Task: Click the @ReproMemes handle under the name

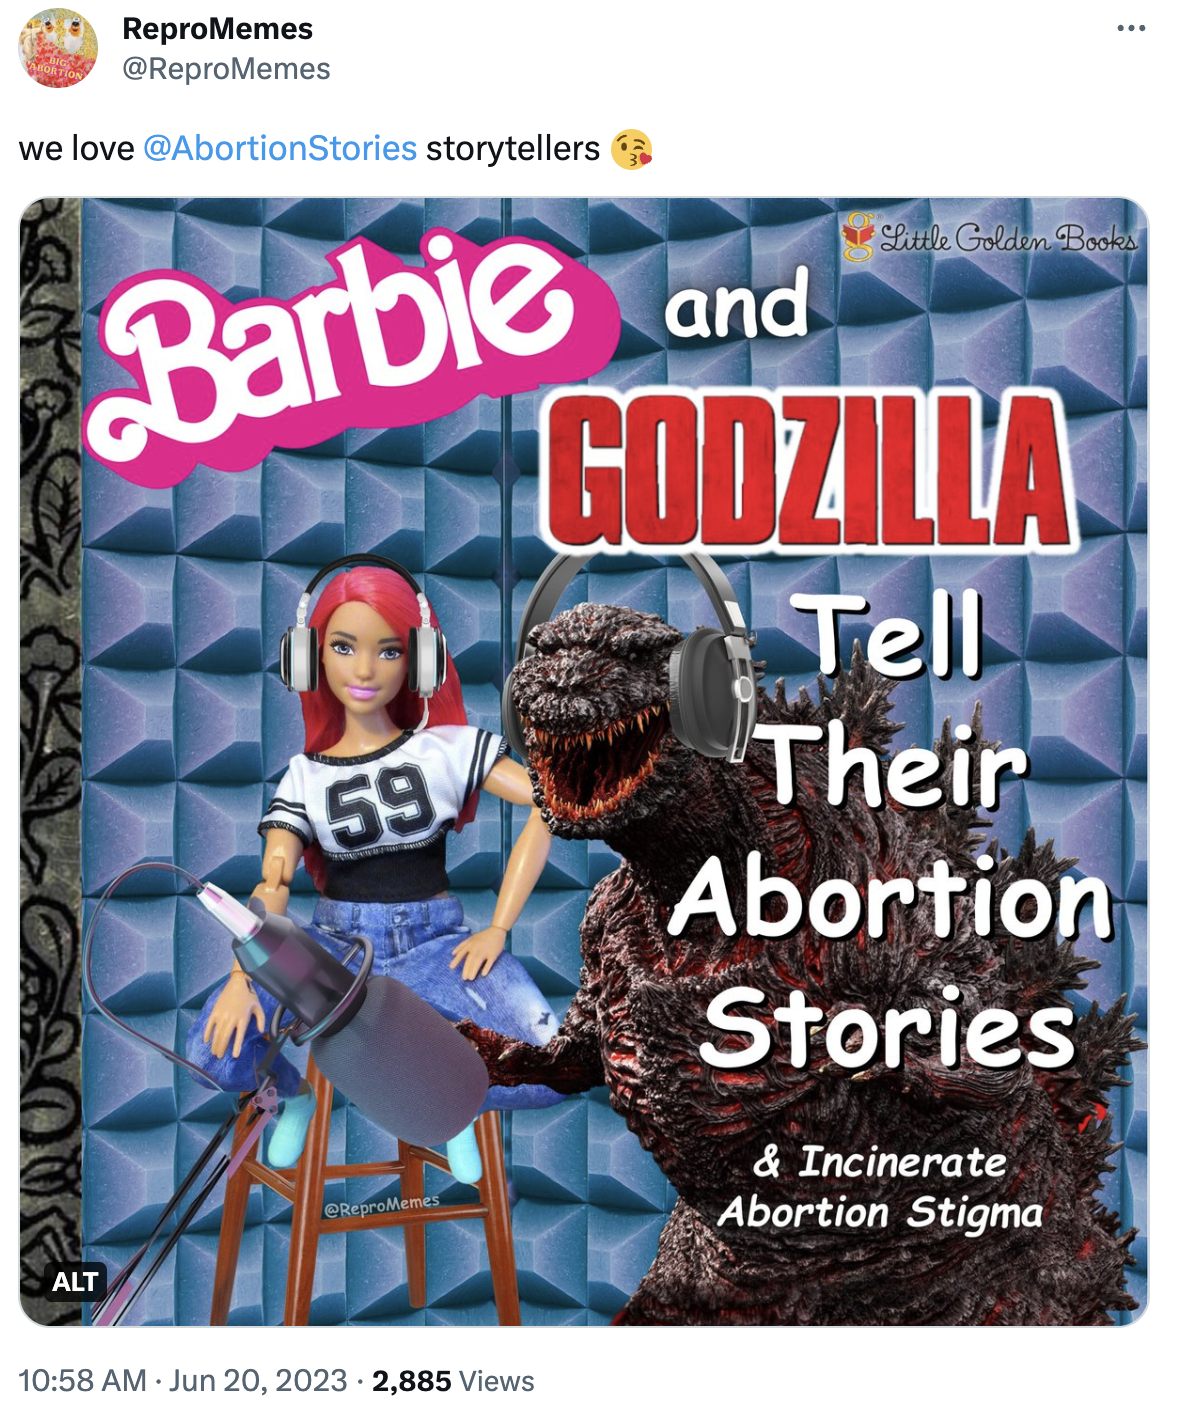Action: point(226,69)
